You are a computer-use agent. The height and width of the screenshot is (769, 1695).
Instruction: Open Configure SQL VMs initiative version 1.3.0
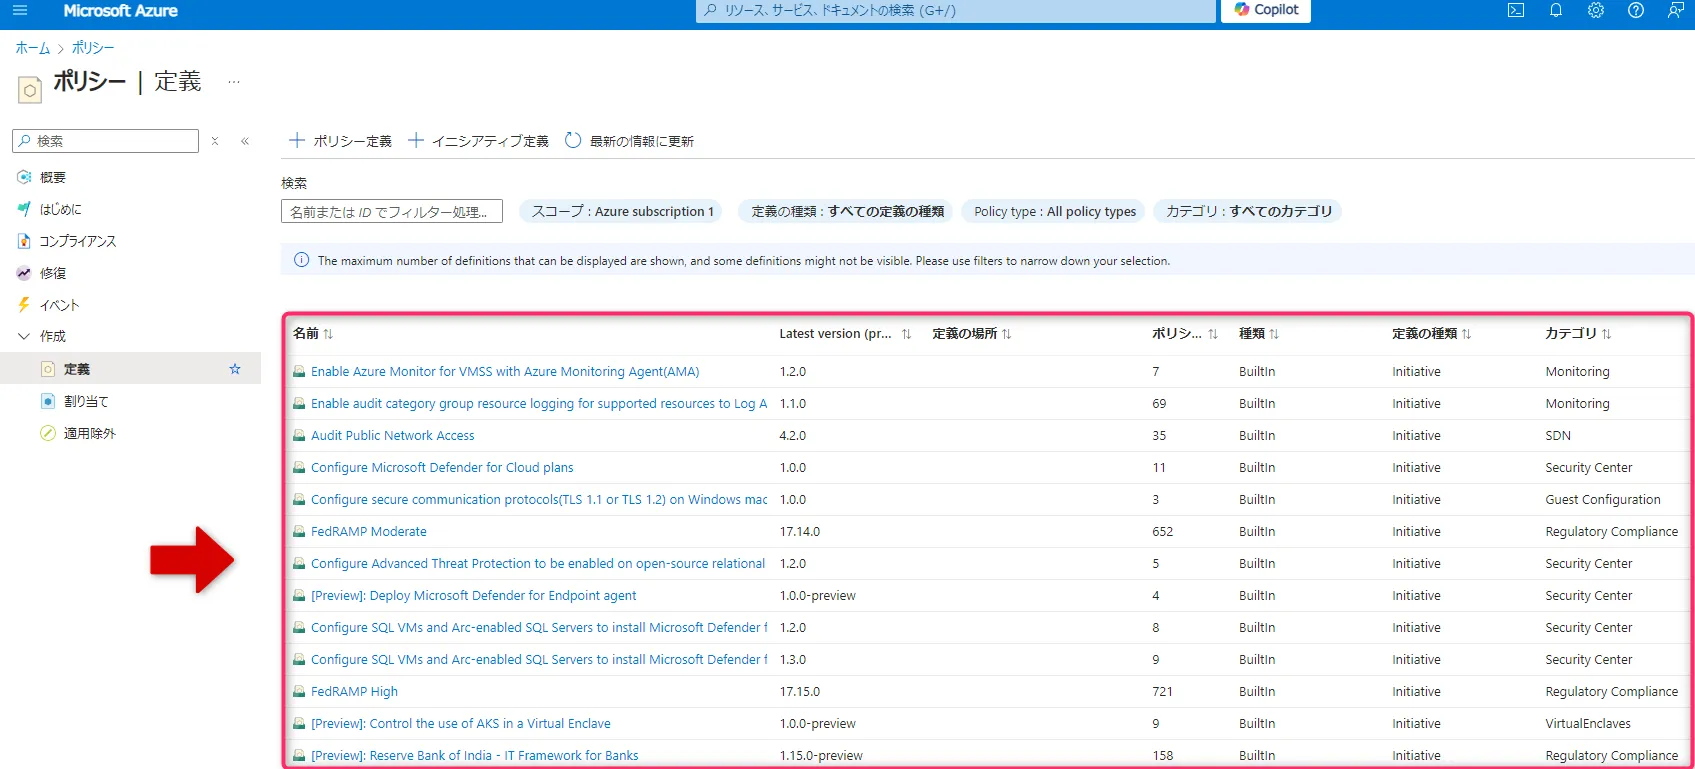539,659
